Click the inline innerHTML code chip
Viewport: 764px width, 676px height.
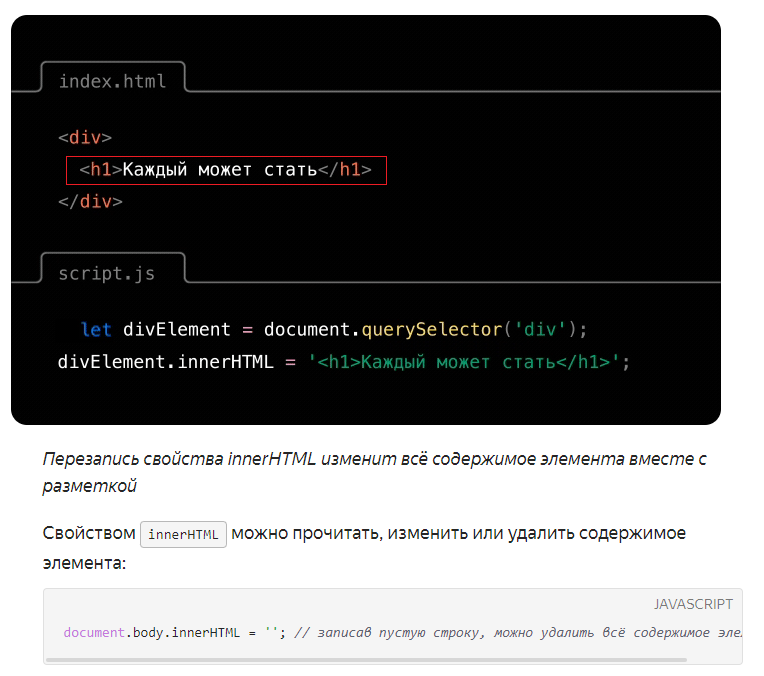click(x=183, y=534)
